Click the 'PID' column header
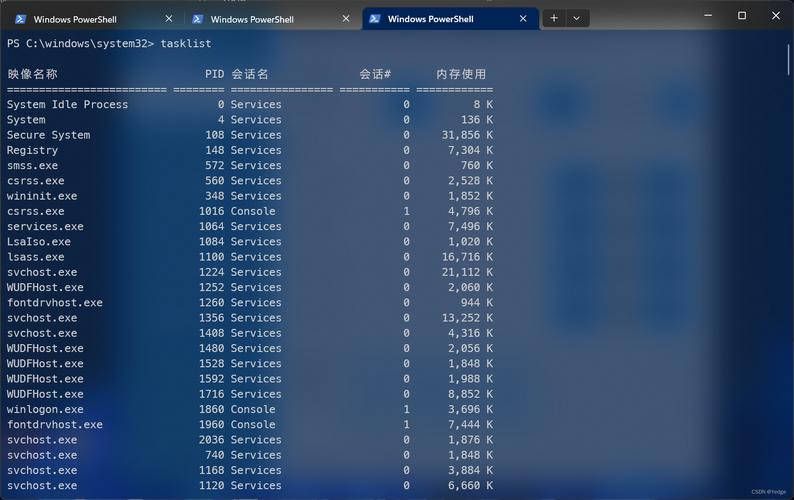Screen dimensions: 794x500 (214, 74)
